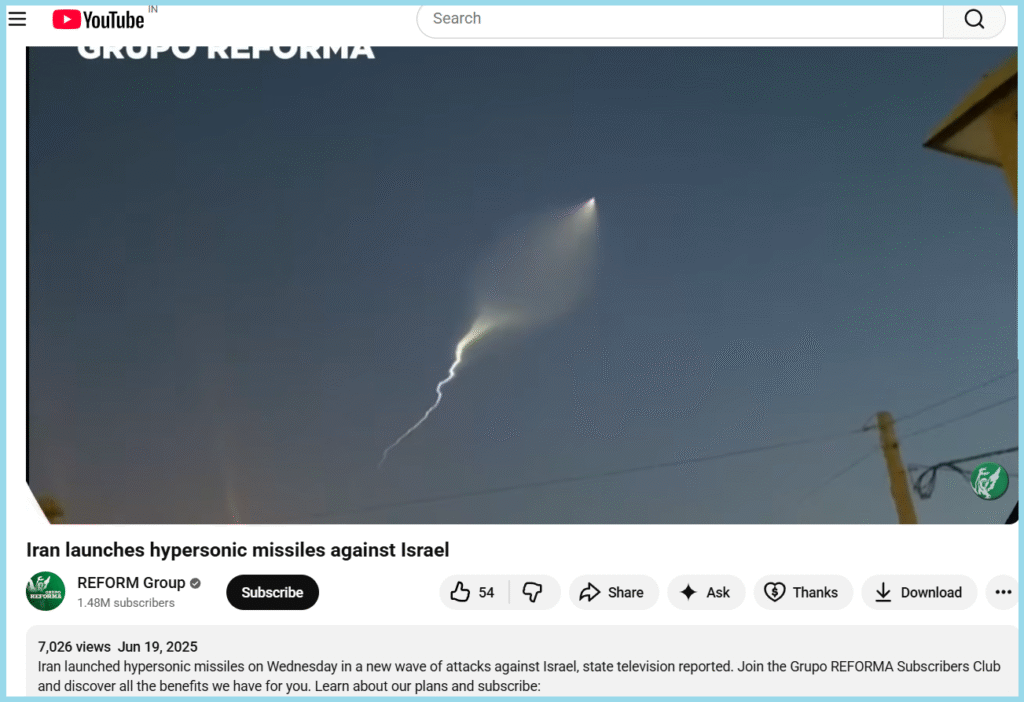Screen dimensions: 1024x702
Task: Open the Ask AI feature
Action: 706,592
